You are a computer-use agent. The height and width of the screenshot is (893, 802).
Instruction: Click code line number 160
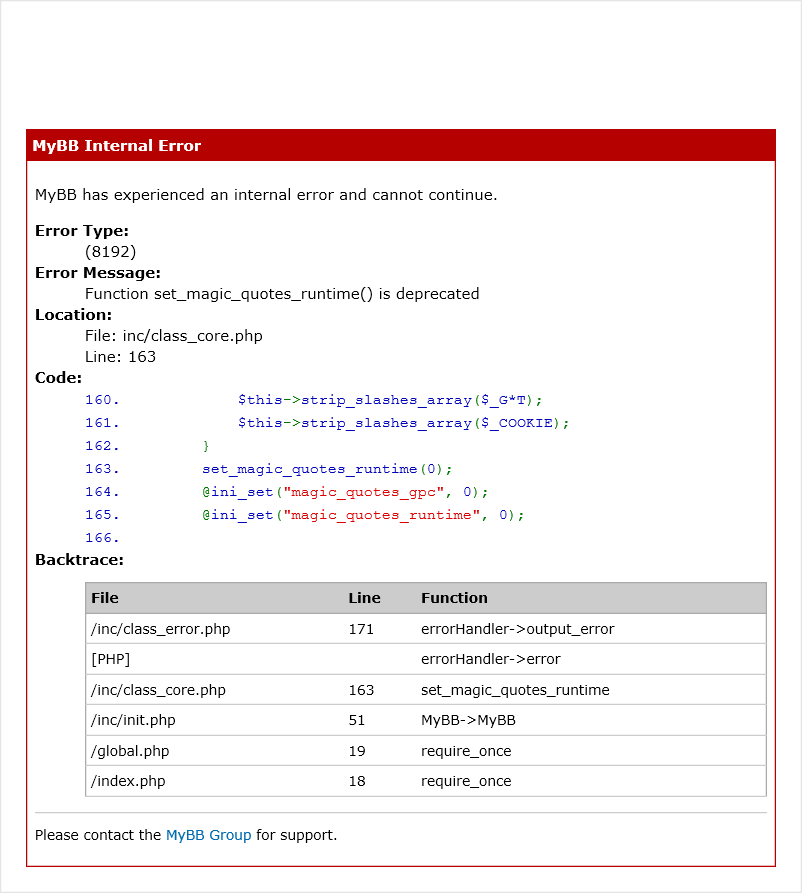click(102, 400)
